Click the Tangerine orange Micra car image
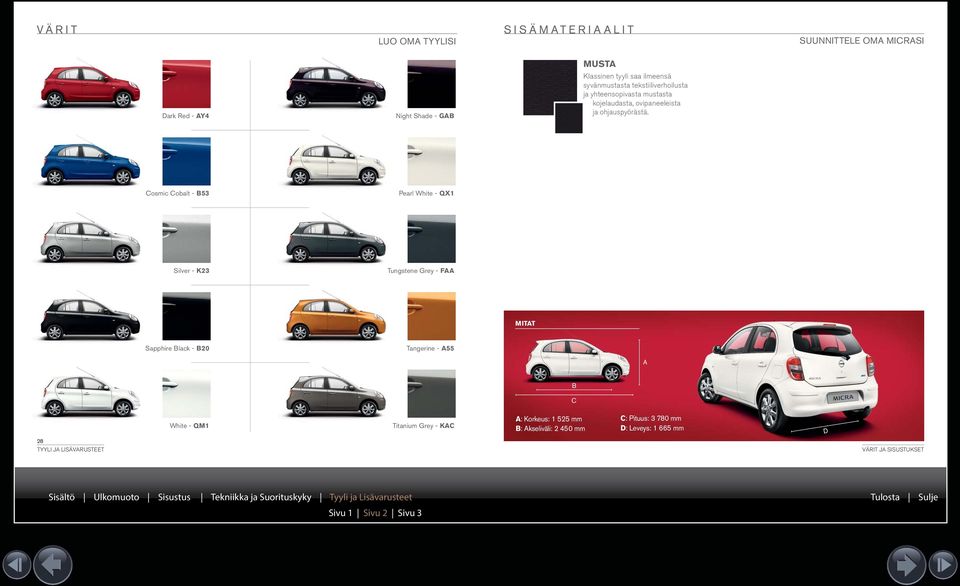Screen dimensions: 960x586 coord(336,318)
